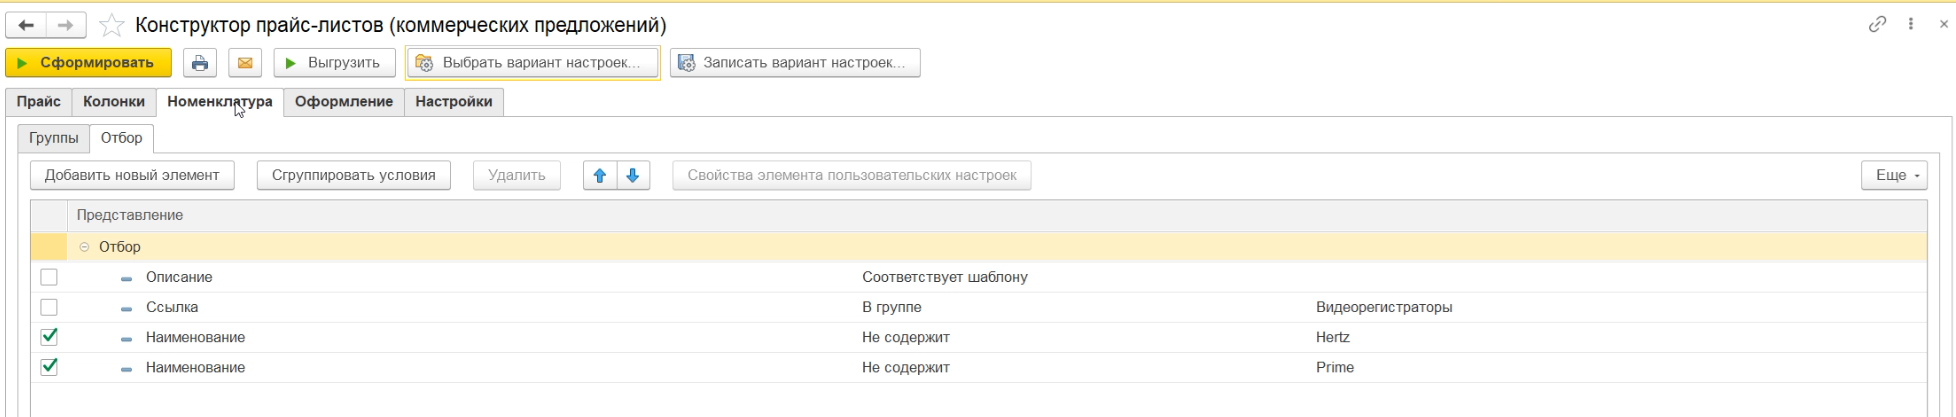Select the Описание row field

tap(179, 277)
